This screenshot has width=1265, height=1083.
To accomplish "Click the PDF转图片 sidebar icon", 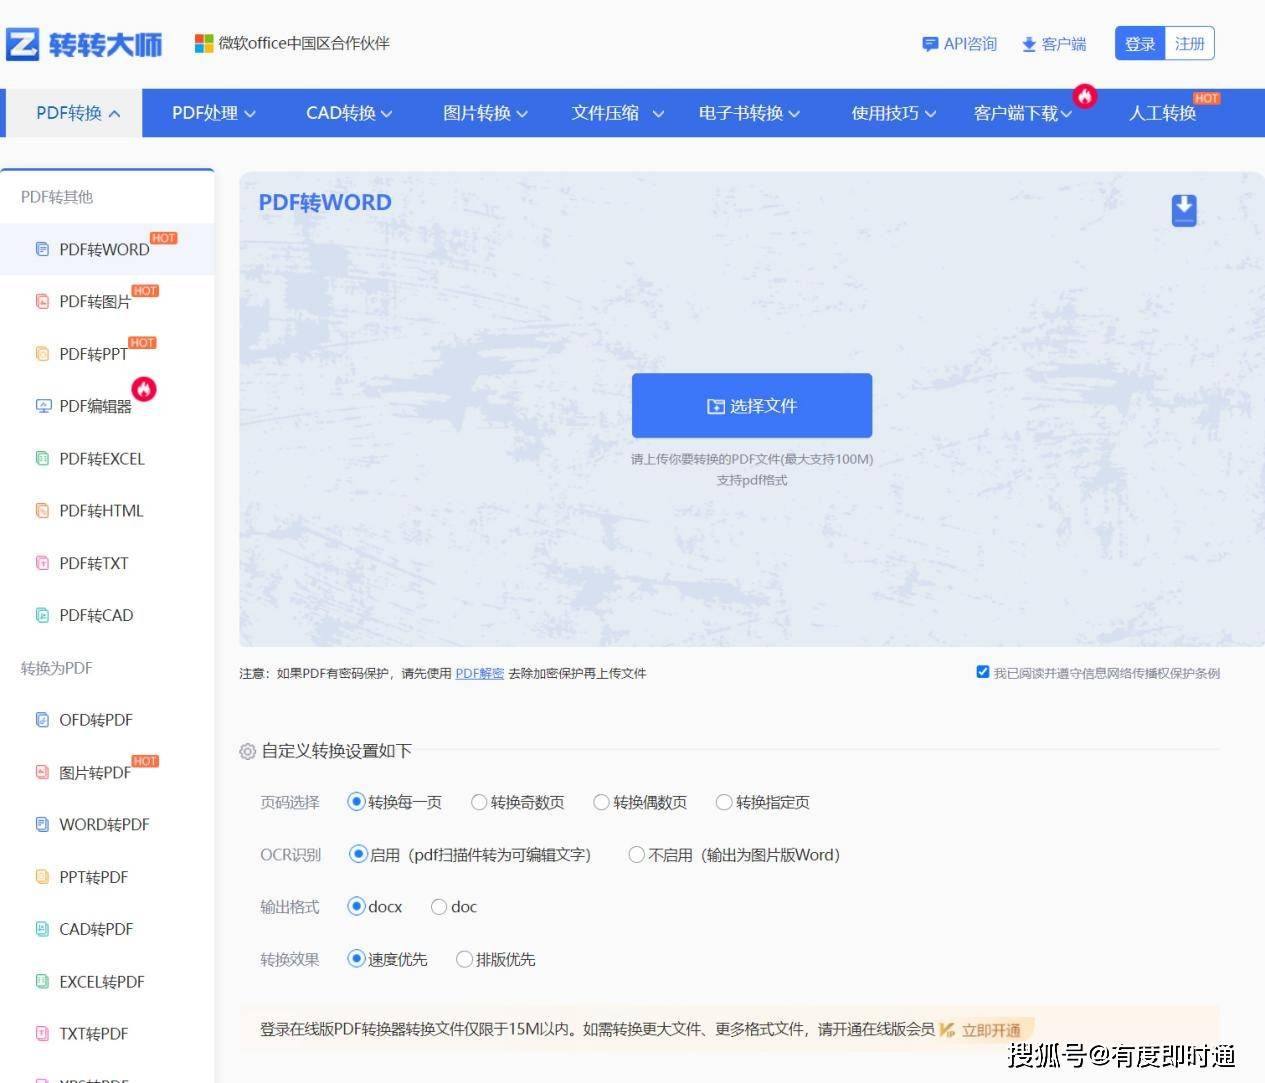I will tap(43, 301).
